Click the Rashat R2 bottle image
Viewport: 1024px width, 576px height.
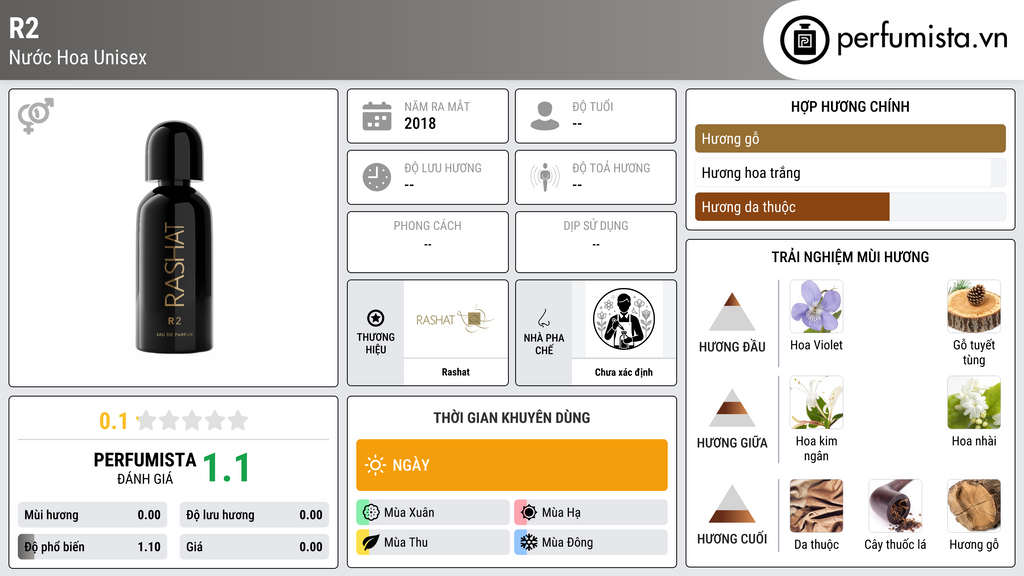[174, 238]
